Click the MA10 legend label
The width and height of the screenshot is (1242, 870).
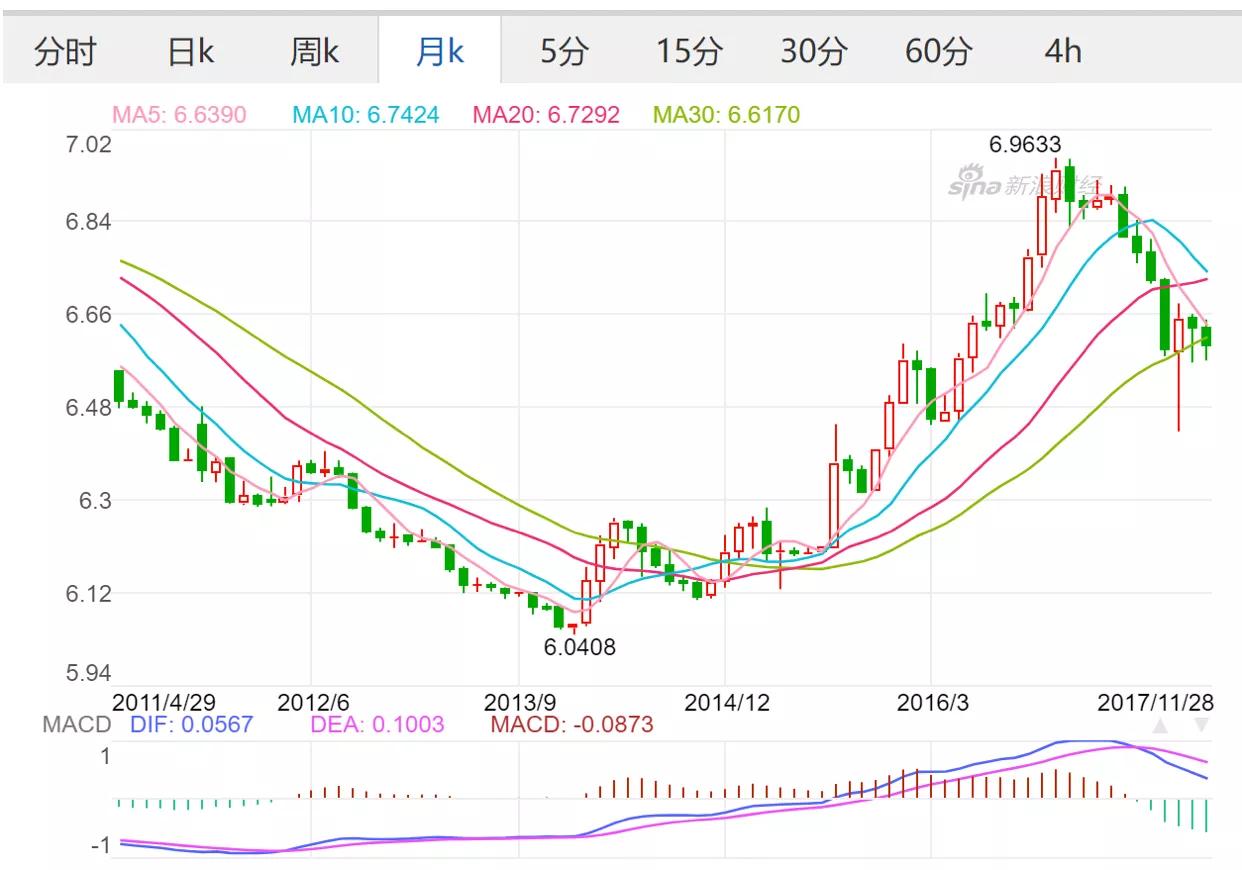(x=366, y=115)
